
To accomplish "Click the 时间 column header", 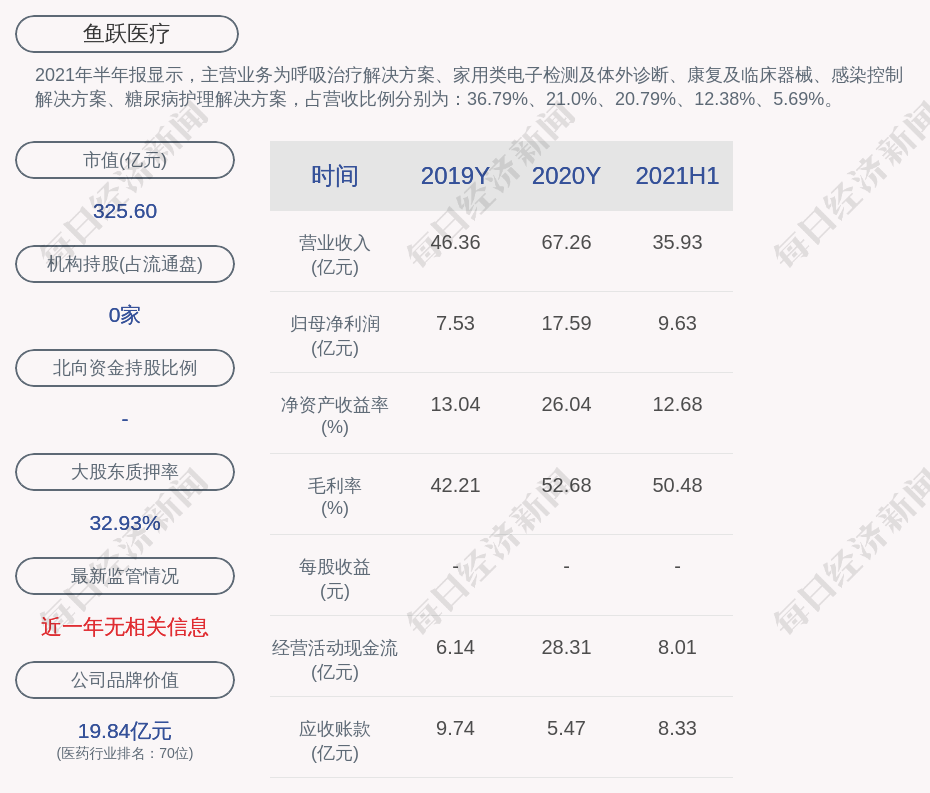I will [335, 176].
